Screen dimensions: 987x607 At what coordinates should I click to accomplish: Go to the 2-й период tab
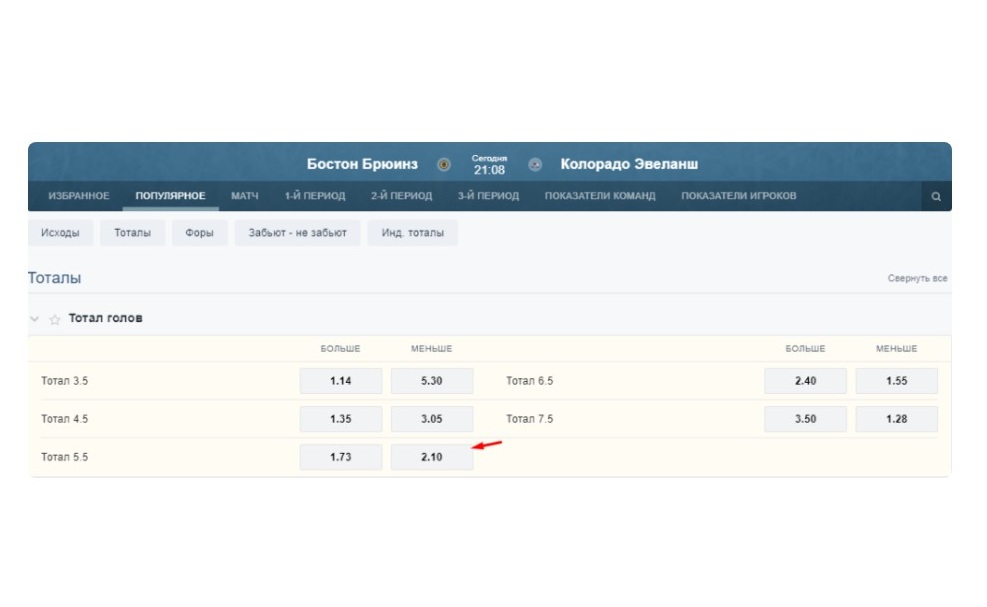pyautogui.click(x=402, y=196)
